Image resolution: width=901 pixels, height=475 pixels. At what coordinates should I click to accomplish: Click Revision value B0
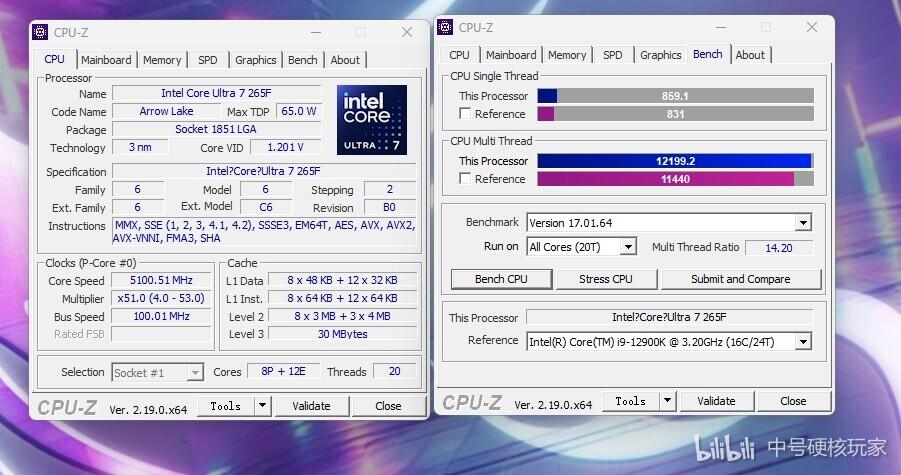tap(390, 207)
